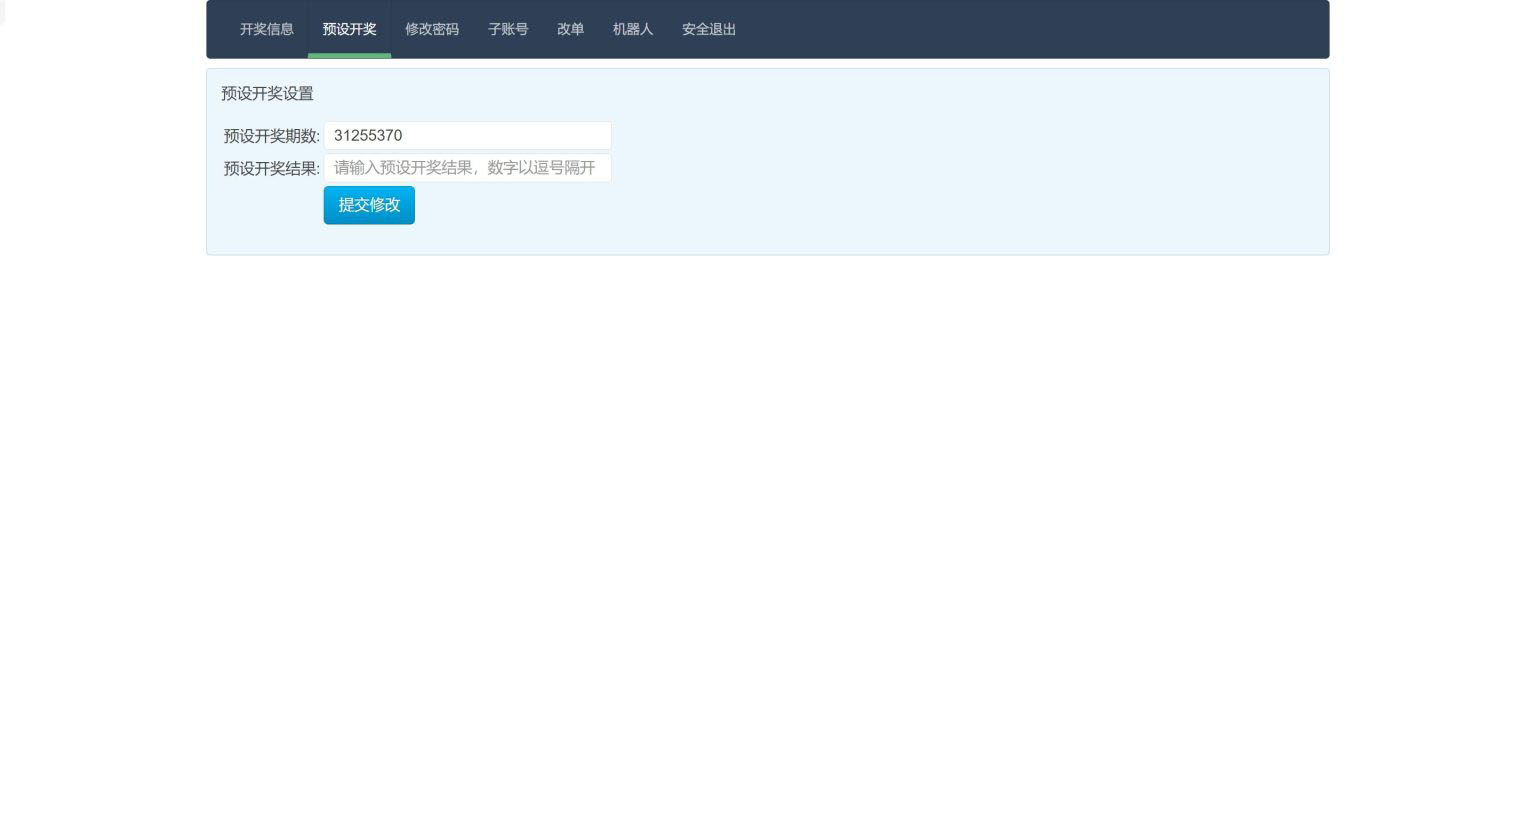Go to 修改密码 page

click(x=431, y=29)
